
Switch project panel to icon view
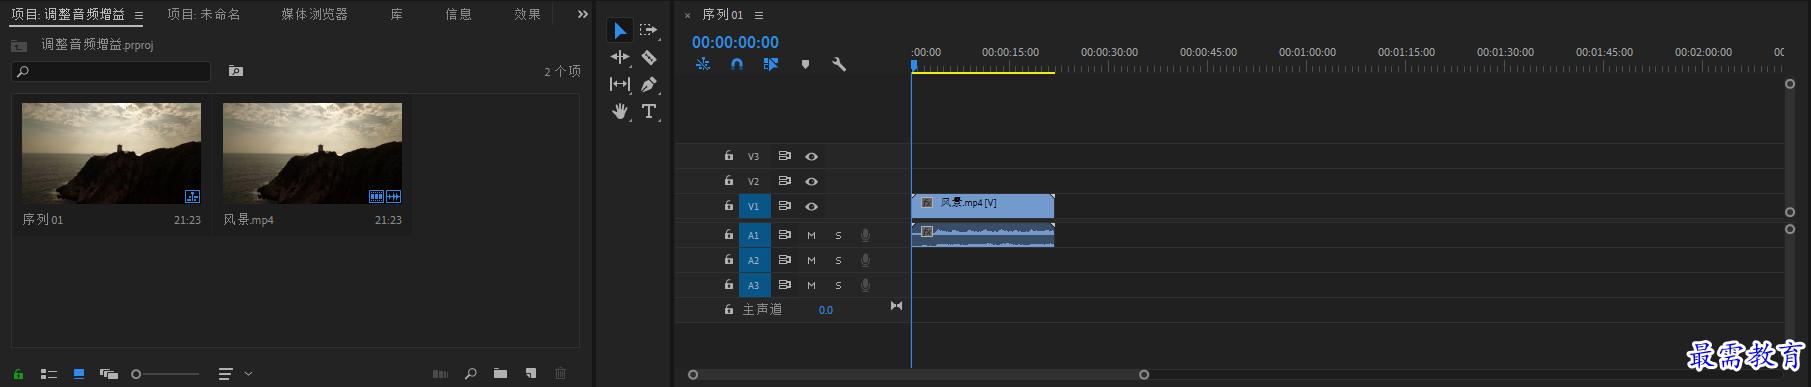[x=78, y=374]
